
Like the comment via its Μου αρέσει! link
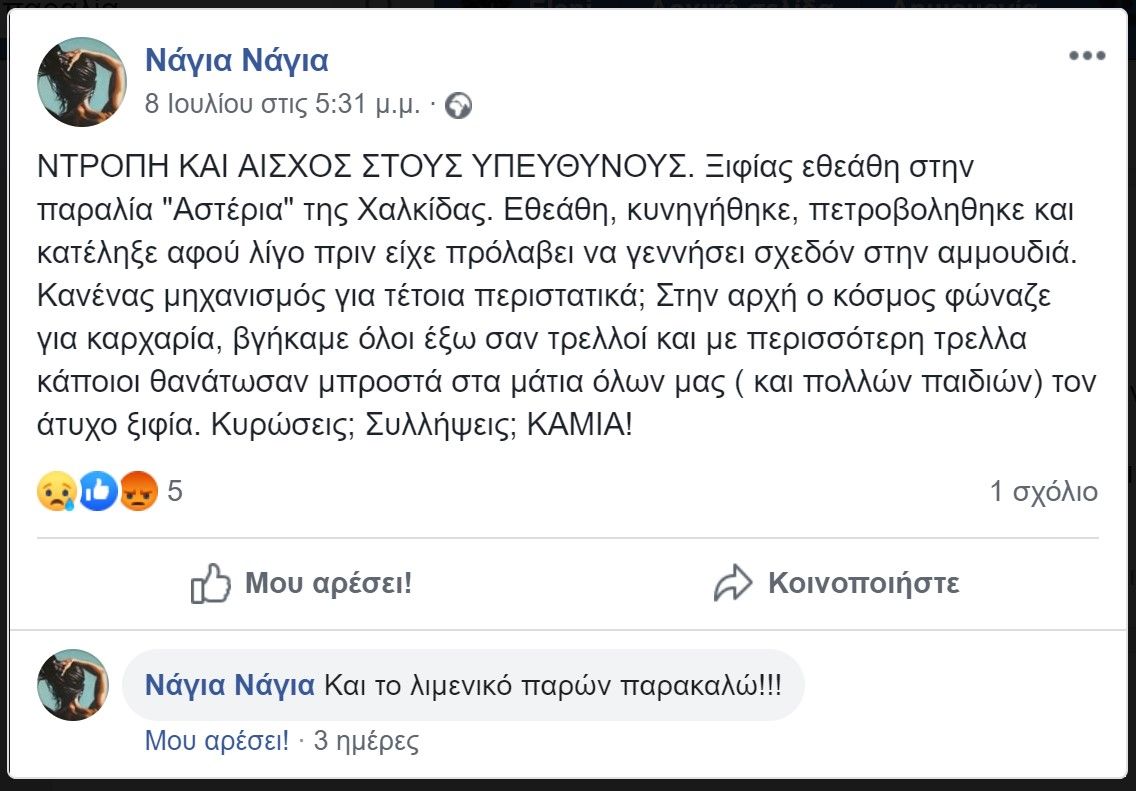(217, 742)
